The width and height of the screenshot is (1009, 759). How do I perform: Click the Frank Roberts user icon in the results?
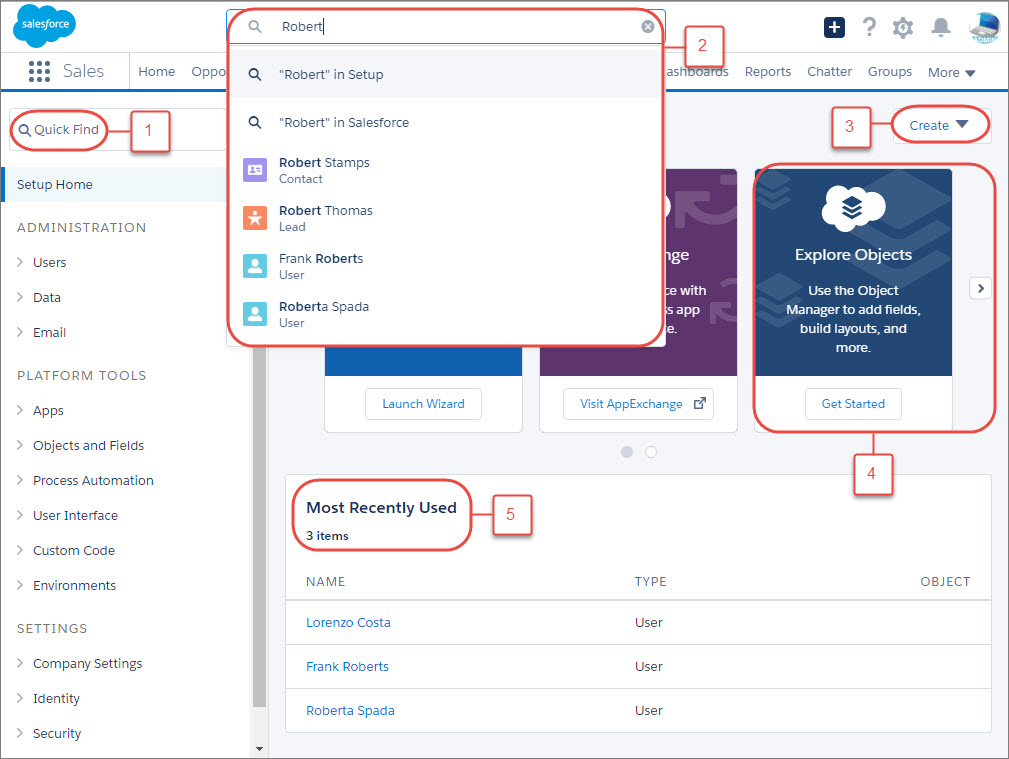pyautogui.click(x=255, y=266)
